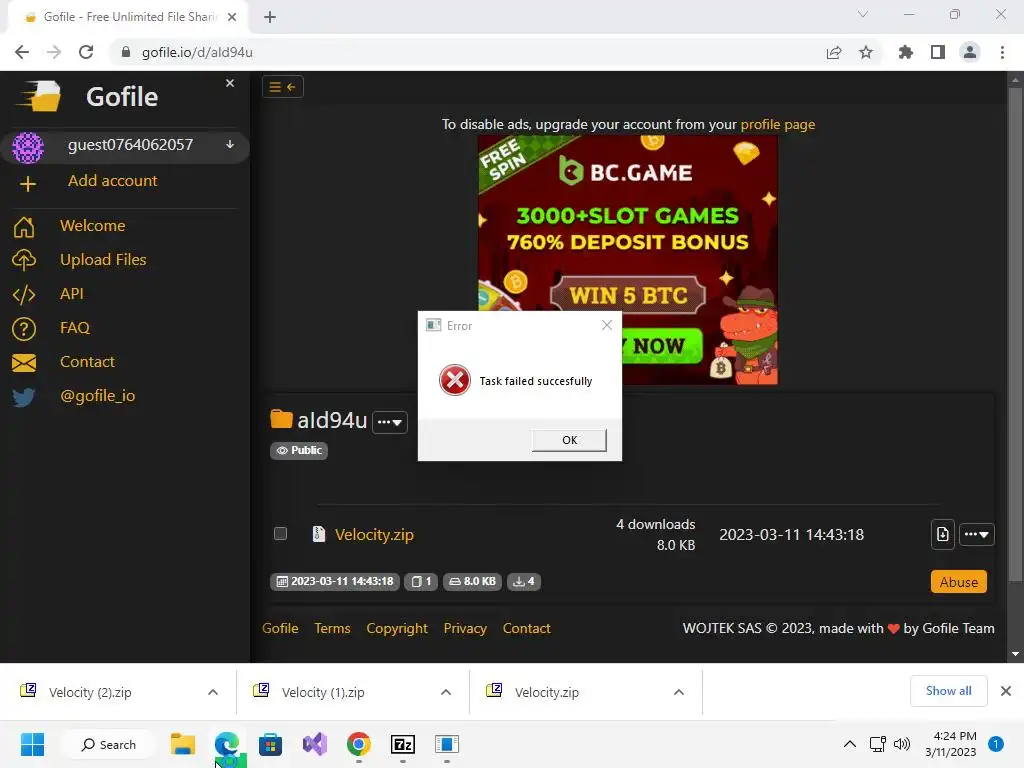
Task: Click the Velocity.zip file type icon
Action: 319,534
